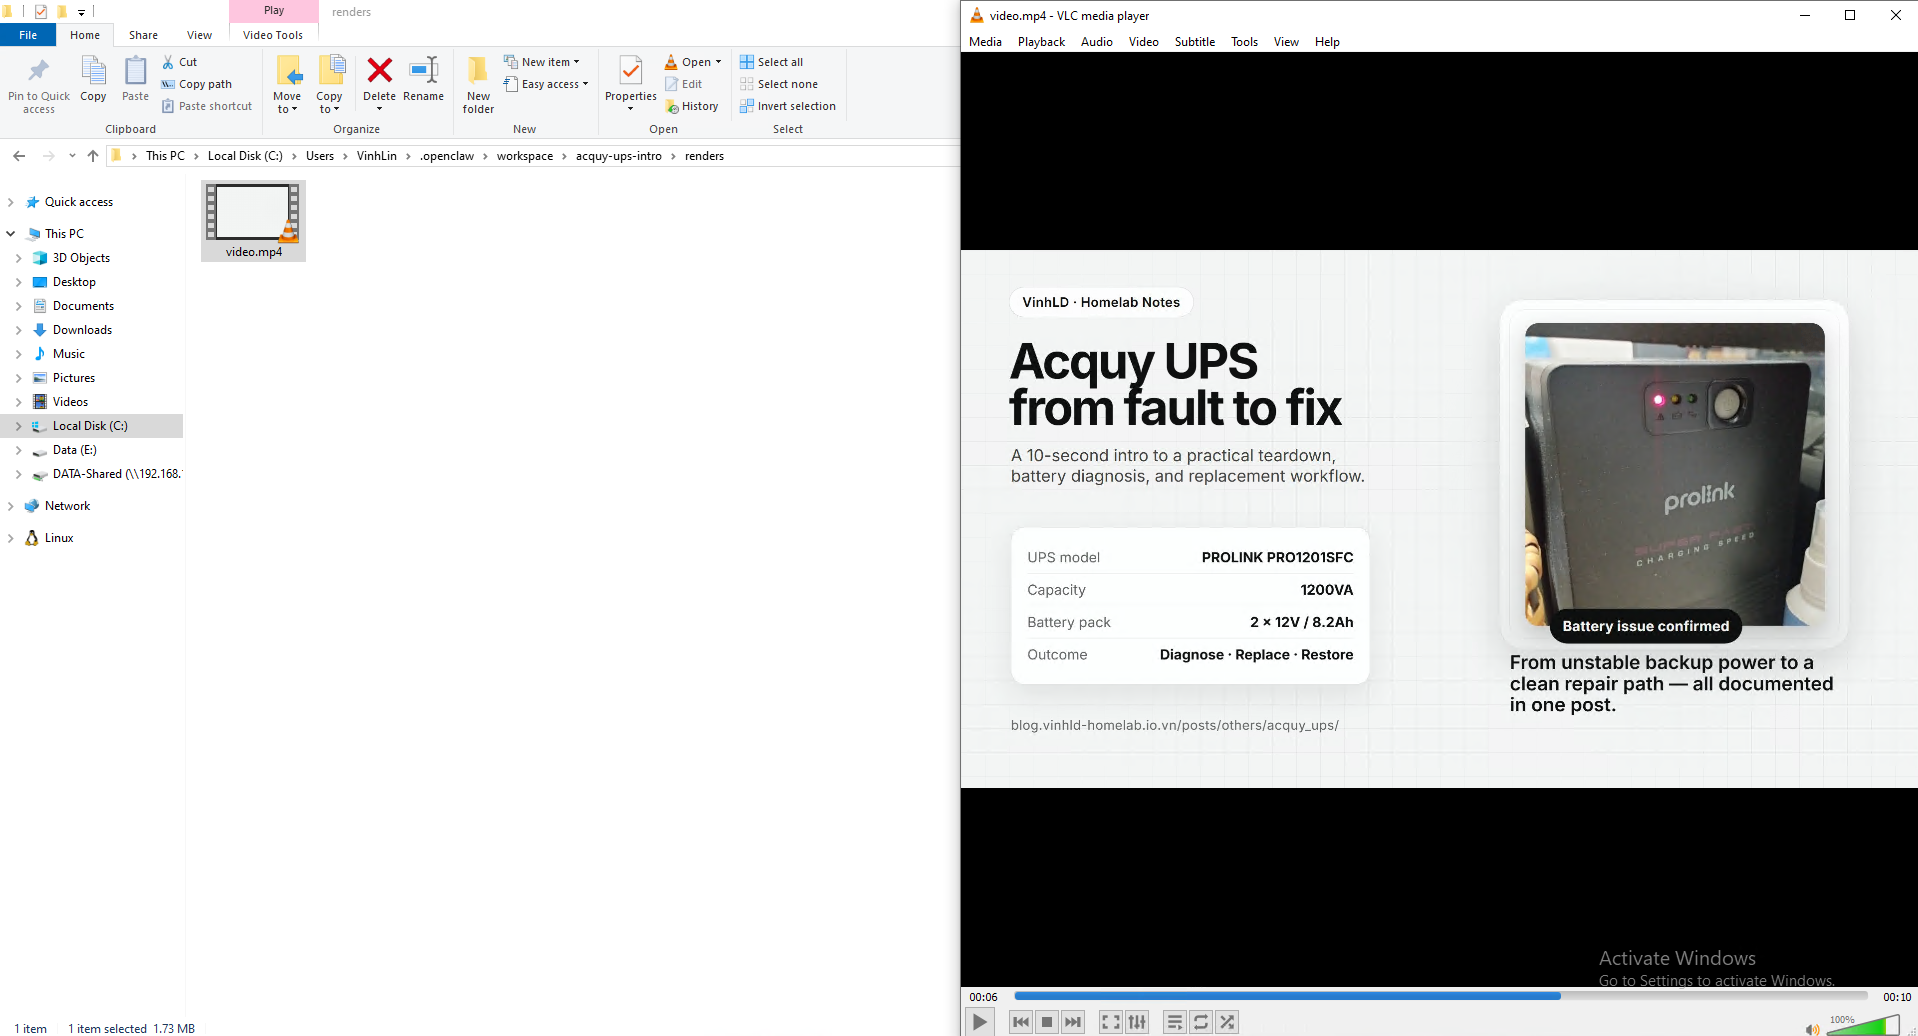Viewport: 1918px width, 1036px height.
Task: Open Documents in navigation pane
Action: [83, 306]
